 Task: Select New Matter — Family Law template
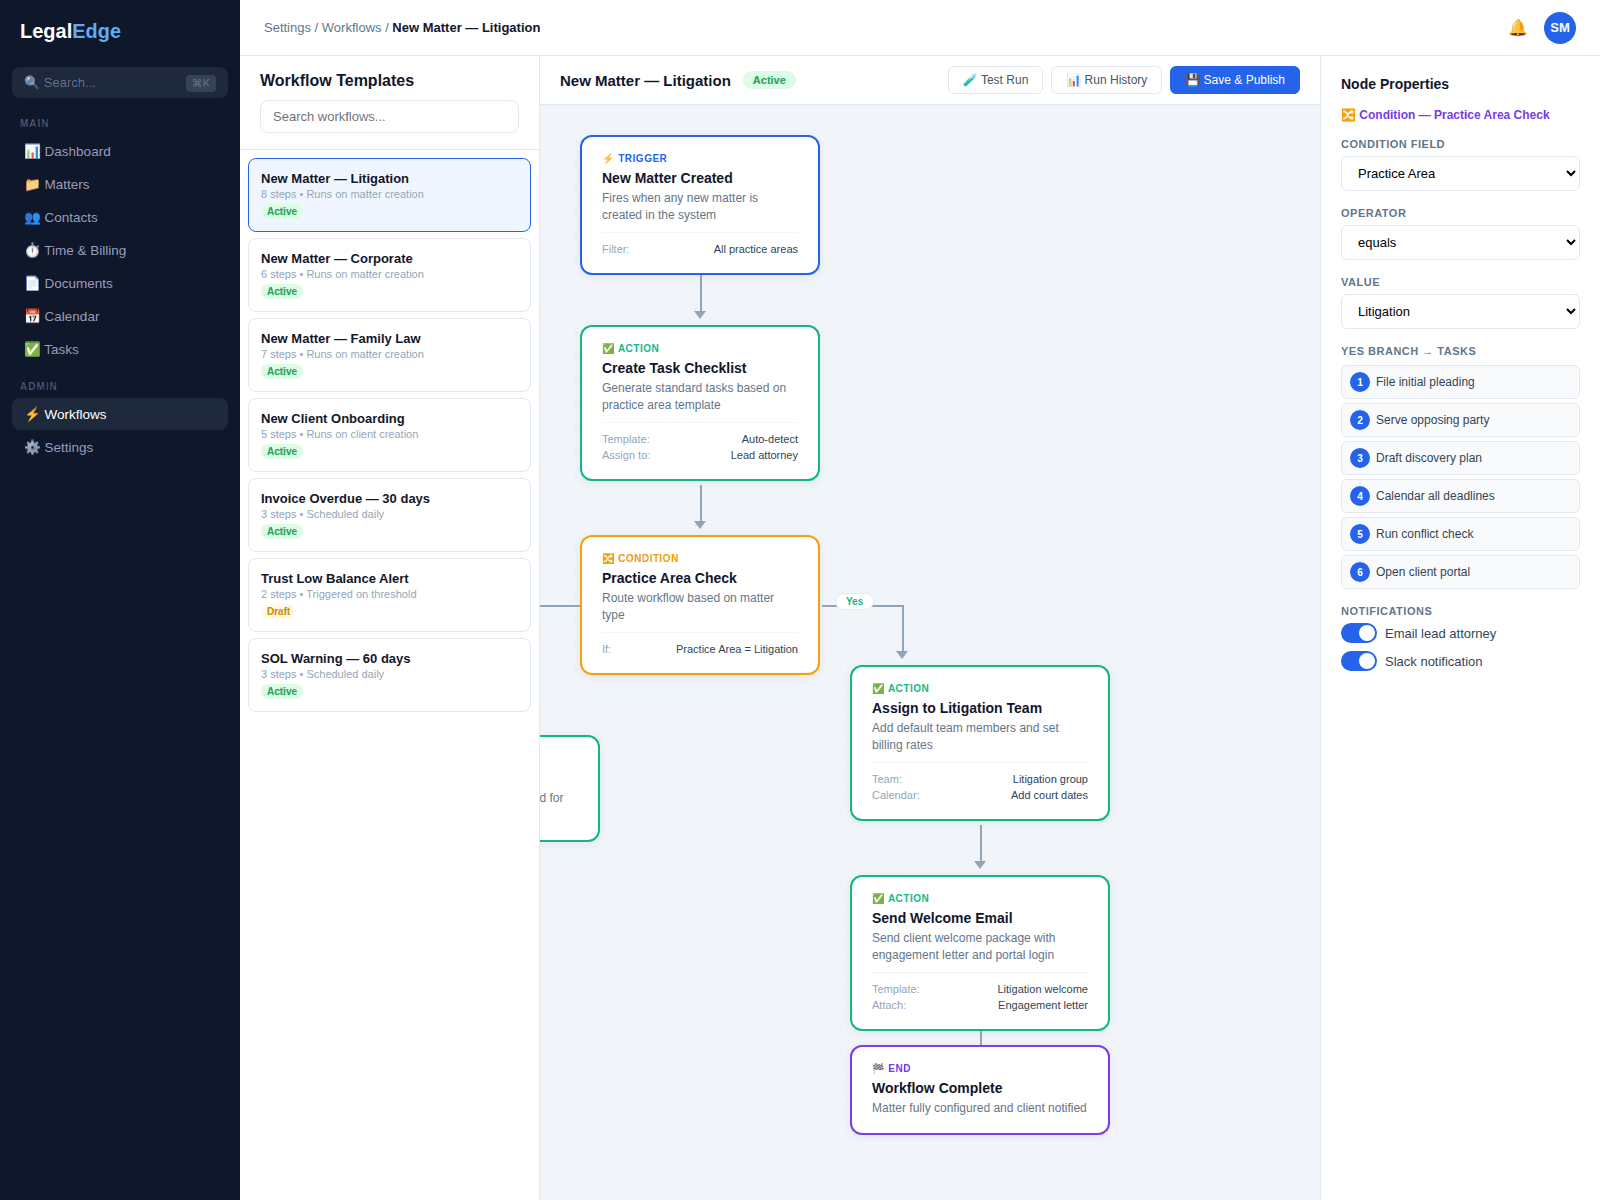click(x=389, y=355)
